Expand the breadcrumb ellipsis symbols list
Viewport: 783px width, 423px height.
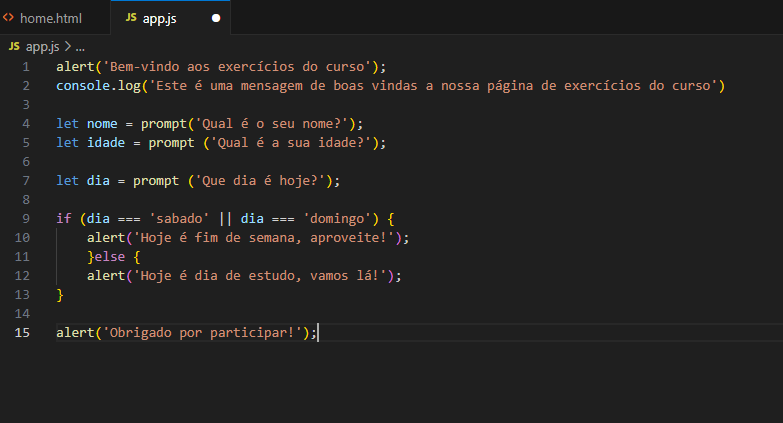(x=80, y=47)
